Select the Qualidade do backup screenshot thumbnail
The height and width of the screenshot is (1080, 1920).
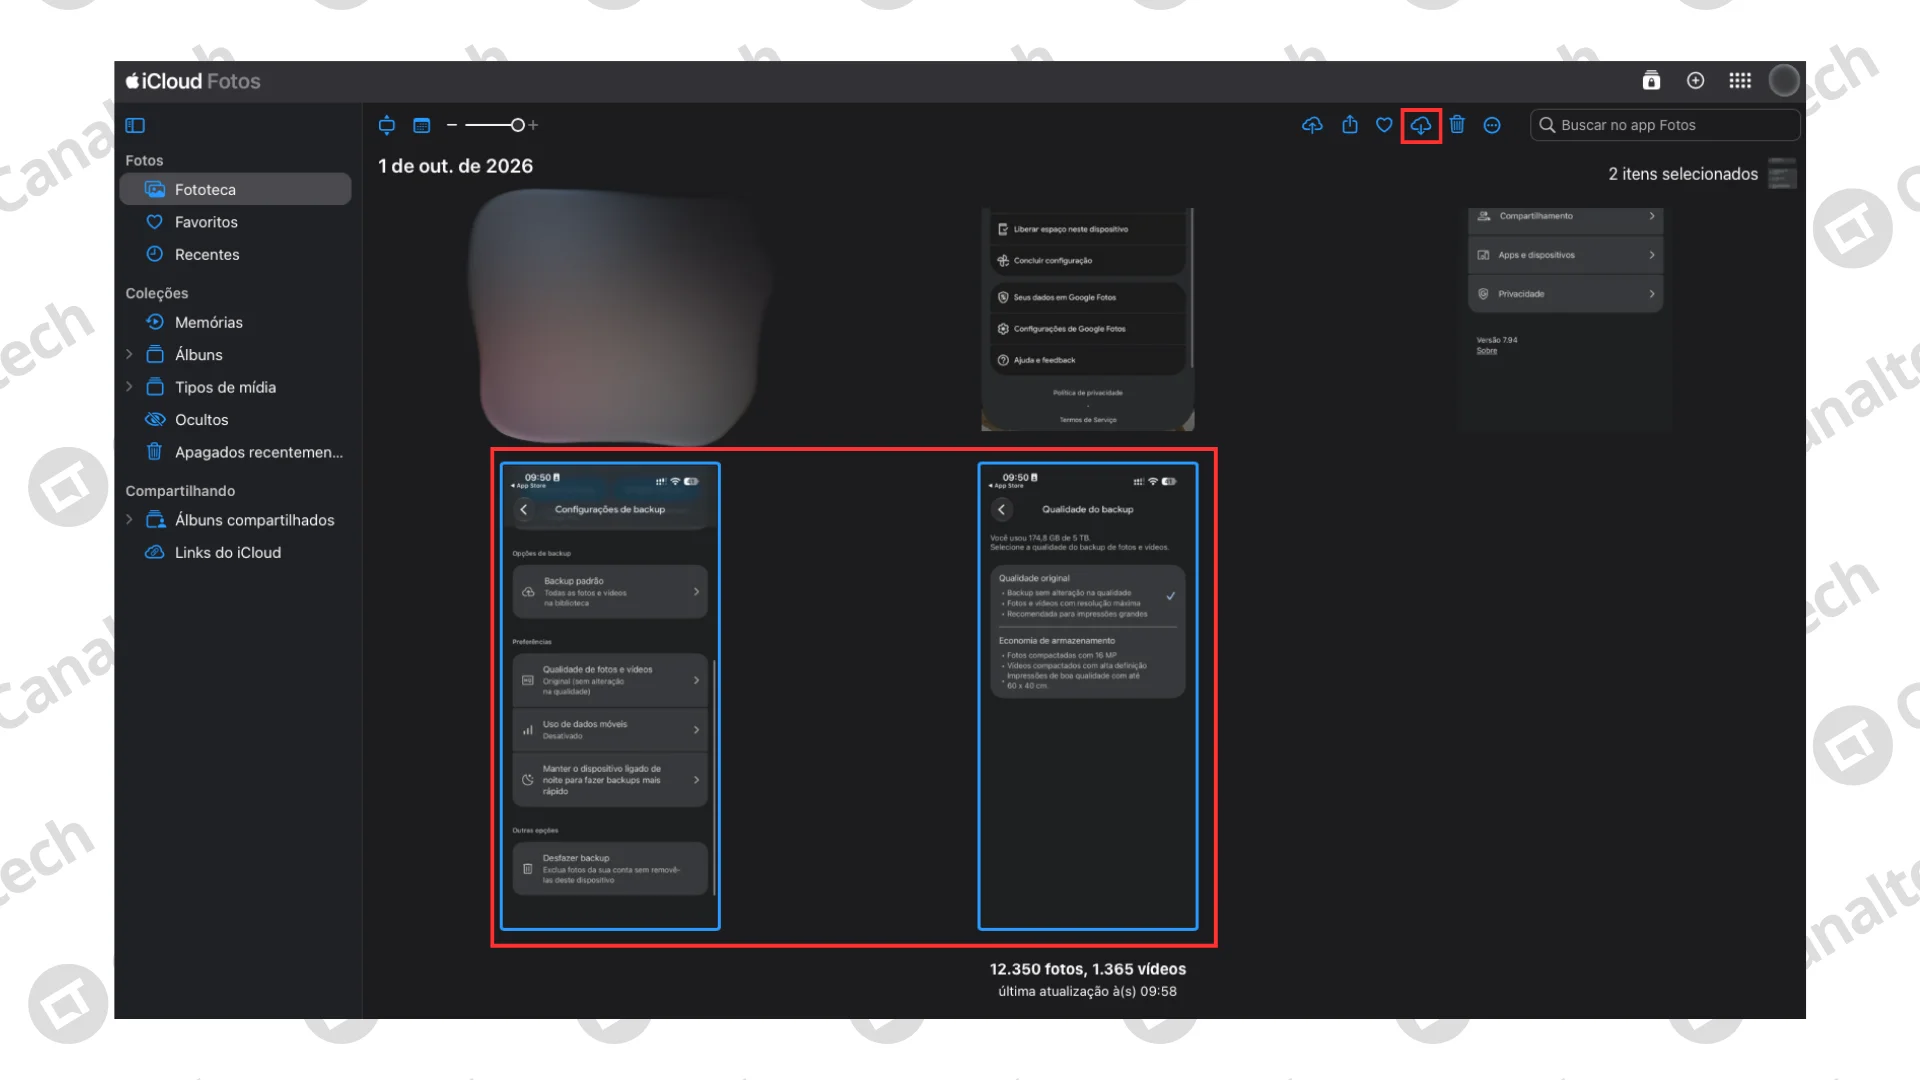tap(1088, 696)
